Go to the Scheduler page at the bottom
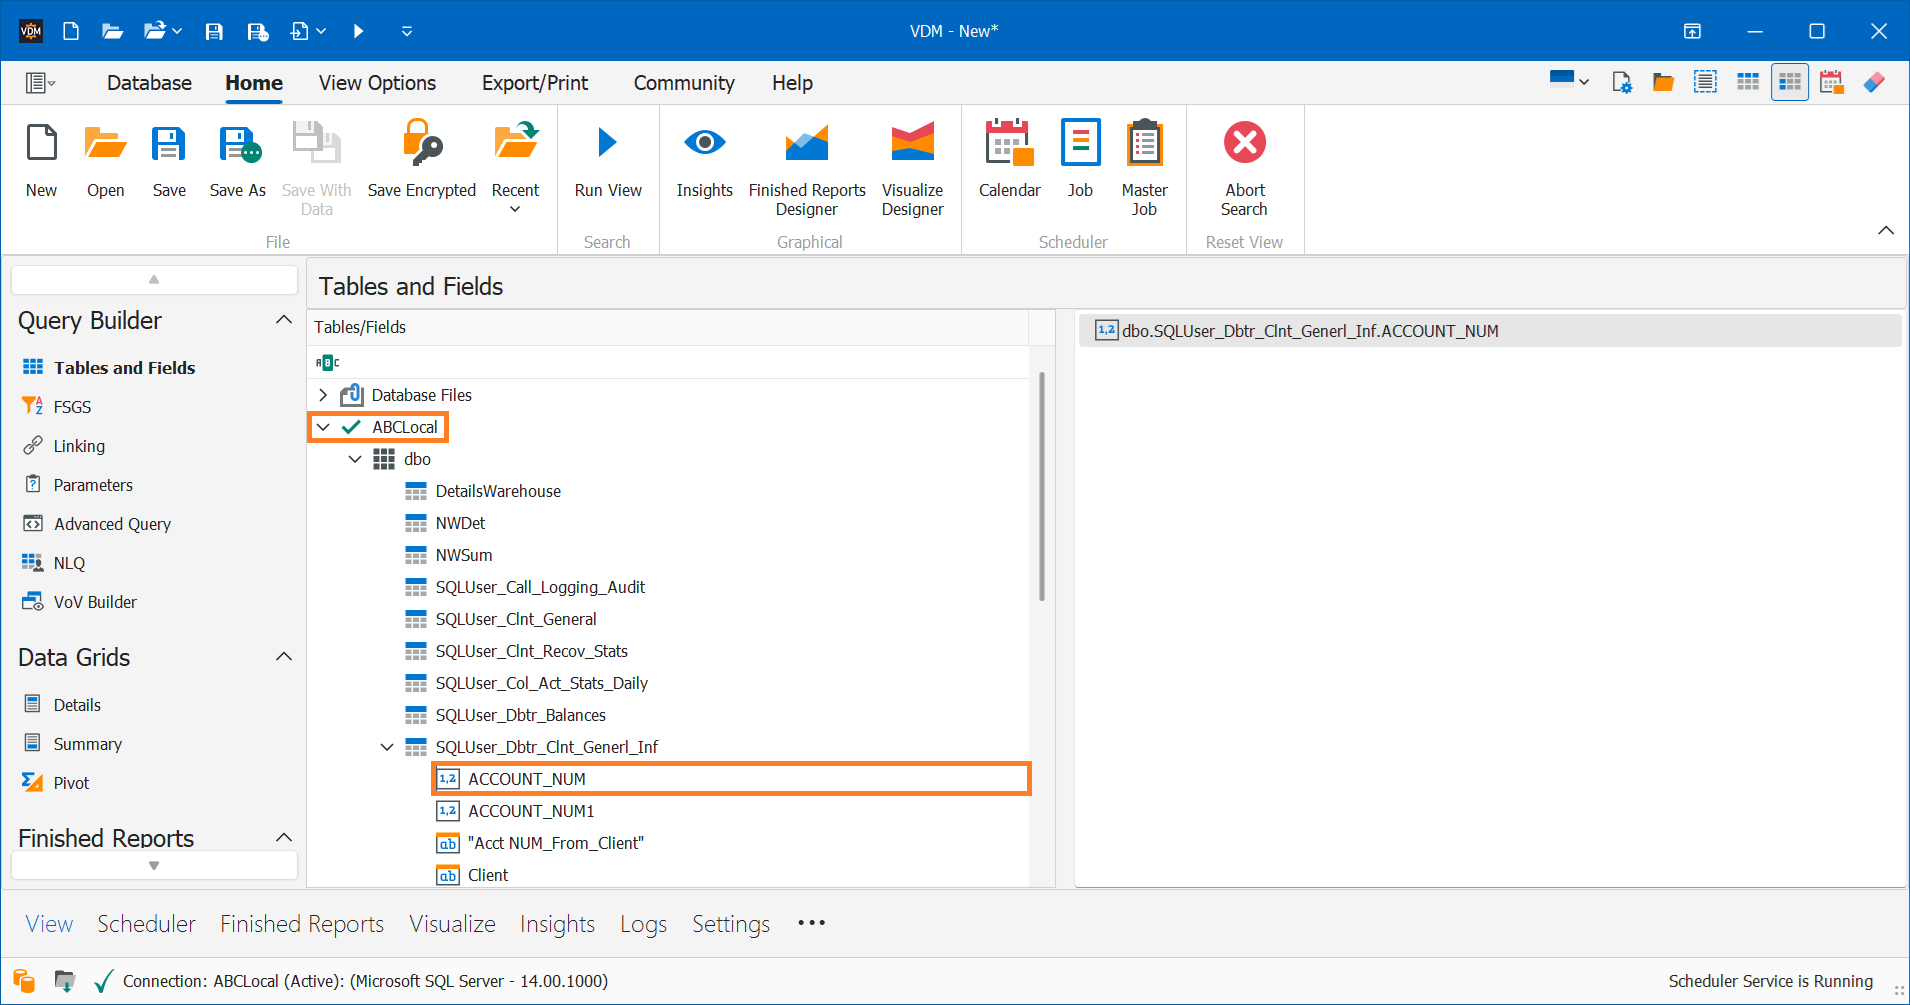 tap(146, 923)
